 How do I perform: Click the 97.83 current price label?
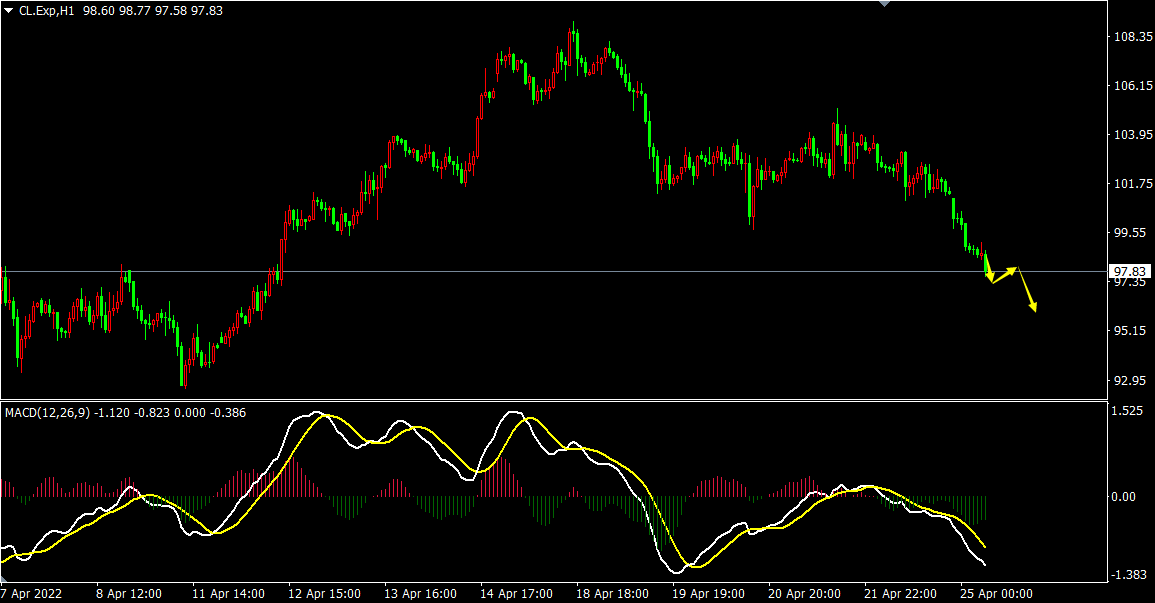[1130, 271]
